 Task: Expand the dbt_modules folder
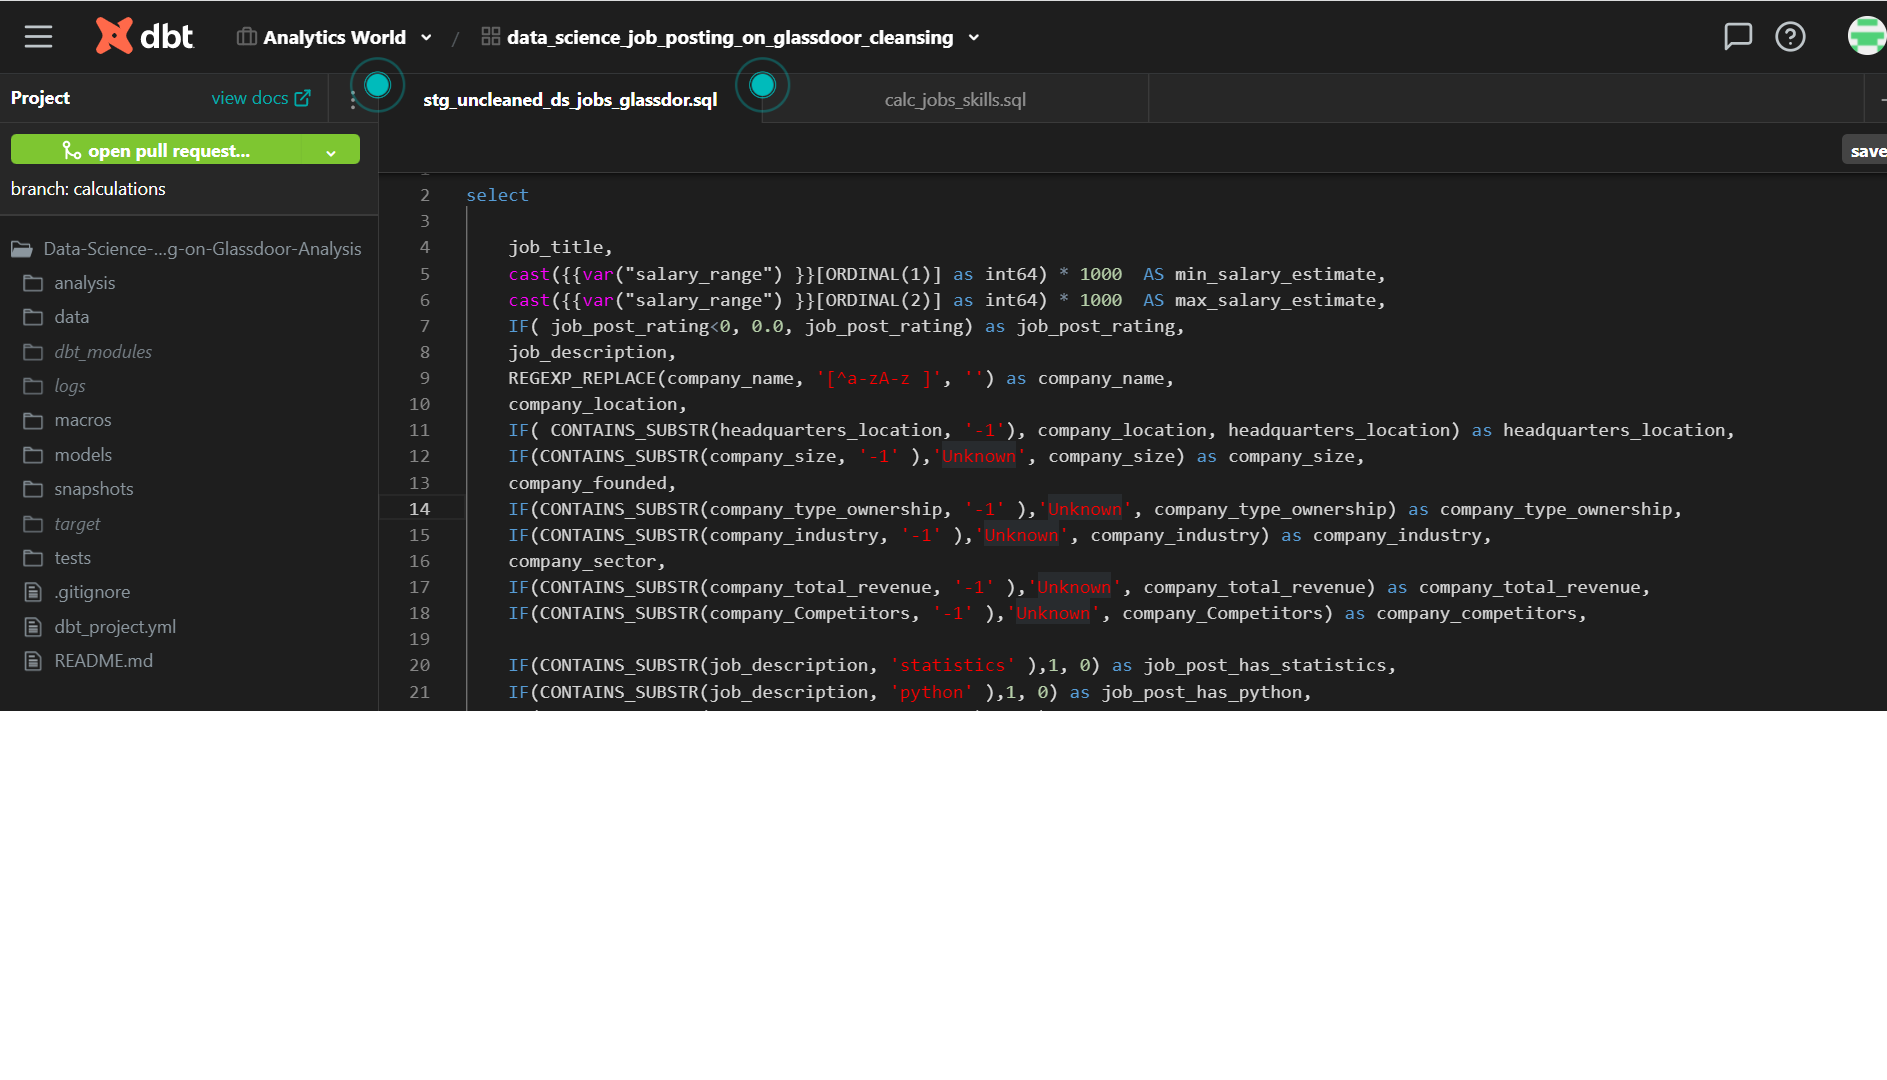pos(33,352)
